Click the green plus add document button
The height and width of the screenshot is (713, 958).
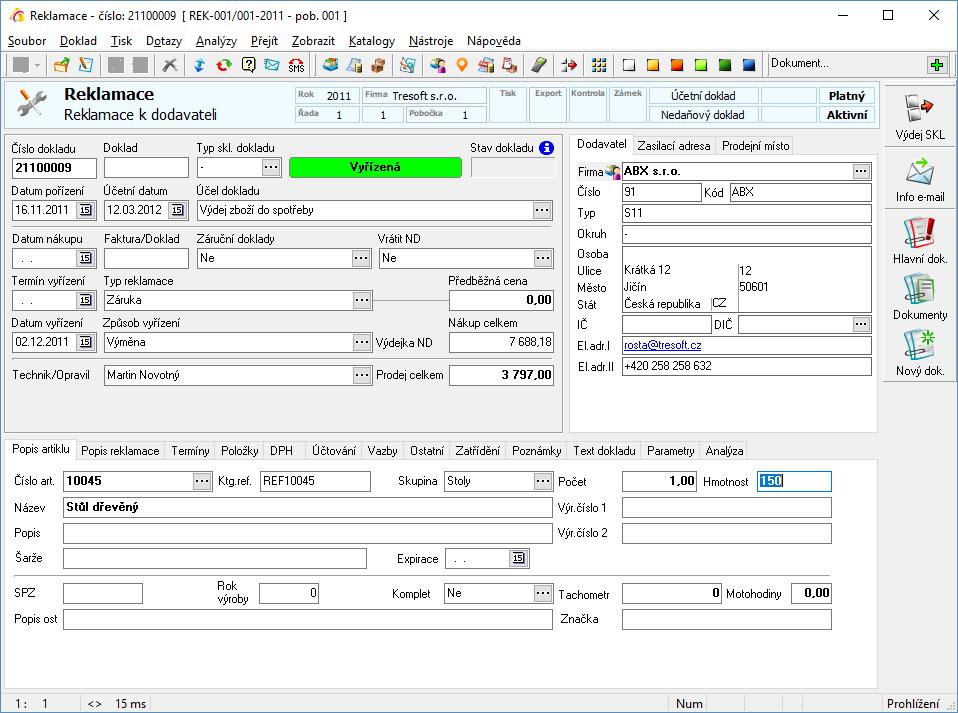[x=937, y=64]
